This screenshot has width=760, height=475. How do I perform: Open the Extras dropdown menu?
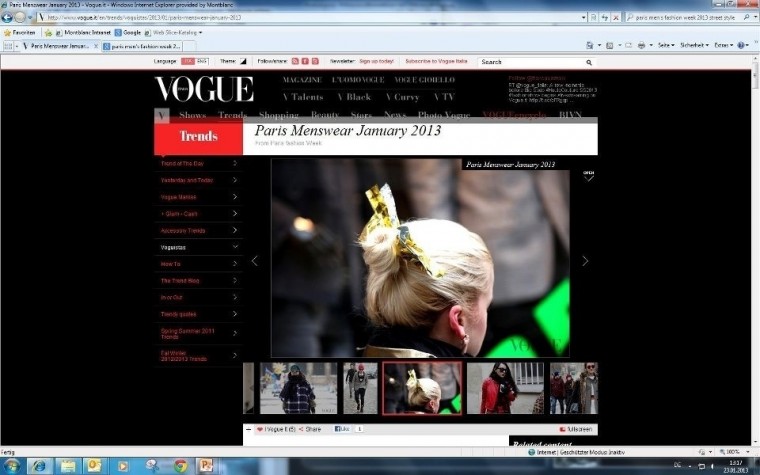(724, 45)
